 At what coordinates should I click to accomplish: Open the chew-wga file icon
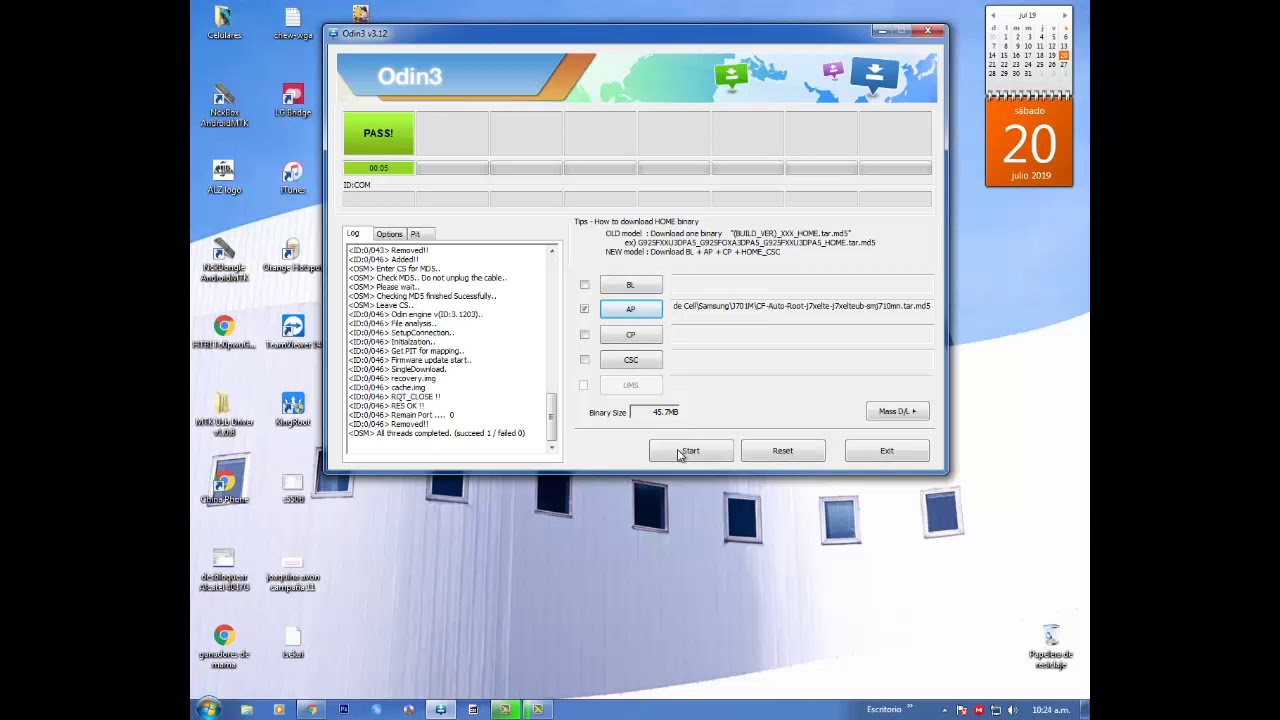point(292,23)
